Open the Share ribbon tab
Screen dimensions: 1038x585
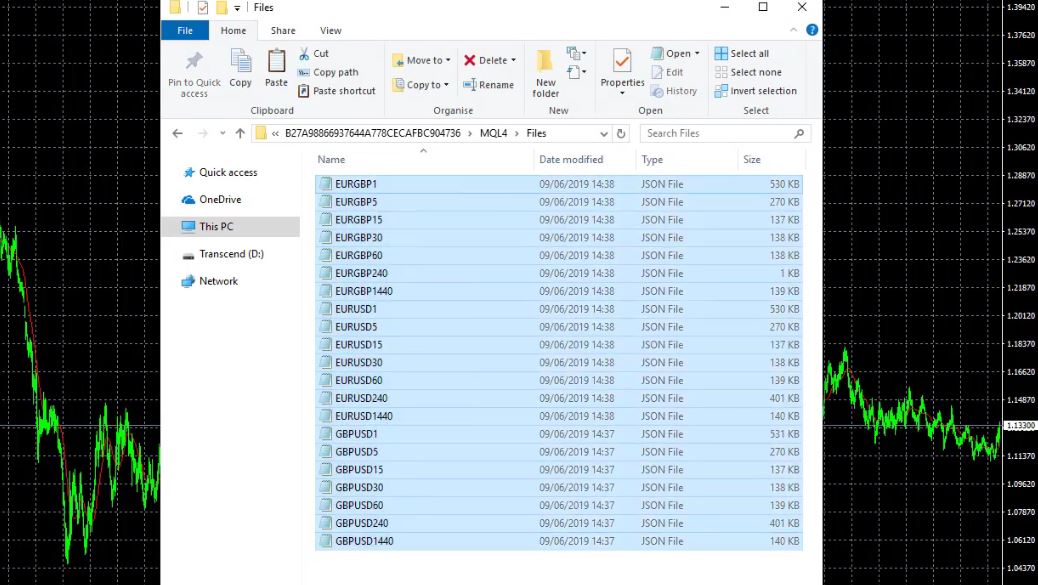(283, 31)
